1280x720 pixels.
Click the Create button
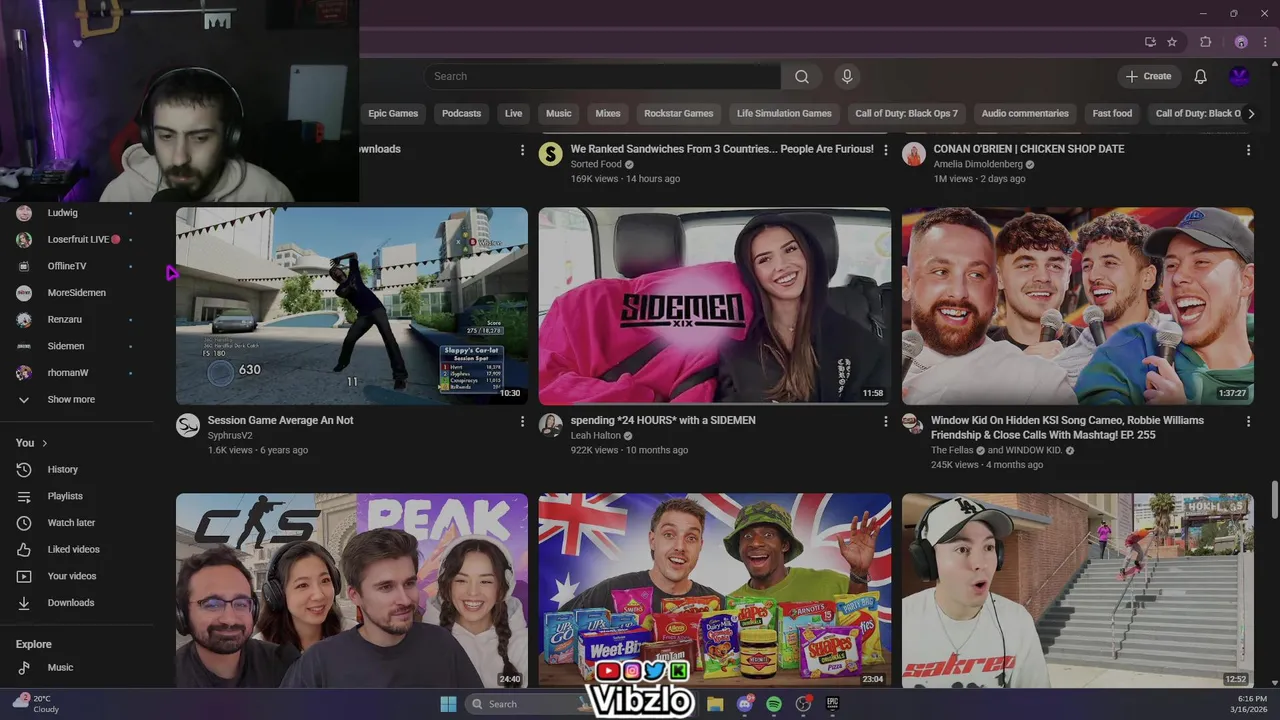[x=1148, y=77]
